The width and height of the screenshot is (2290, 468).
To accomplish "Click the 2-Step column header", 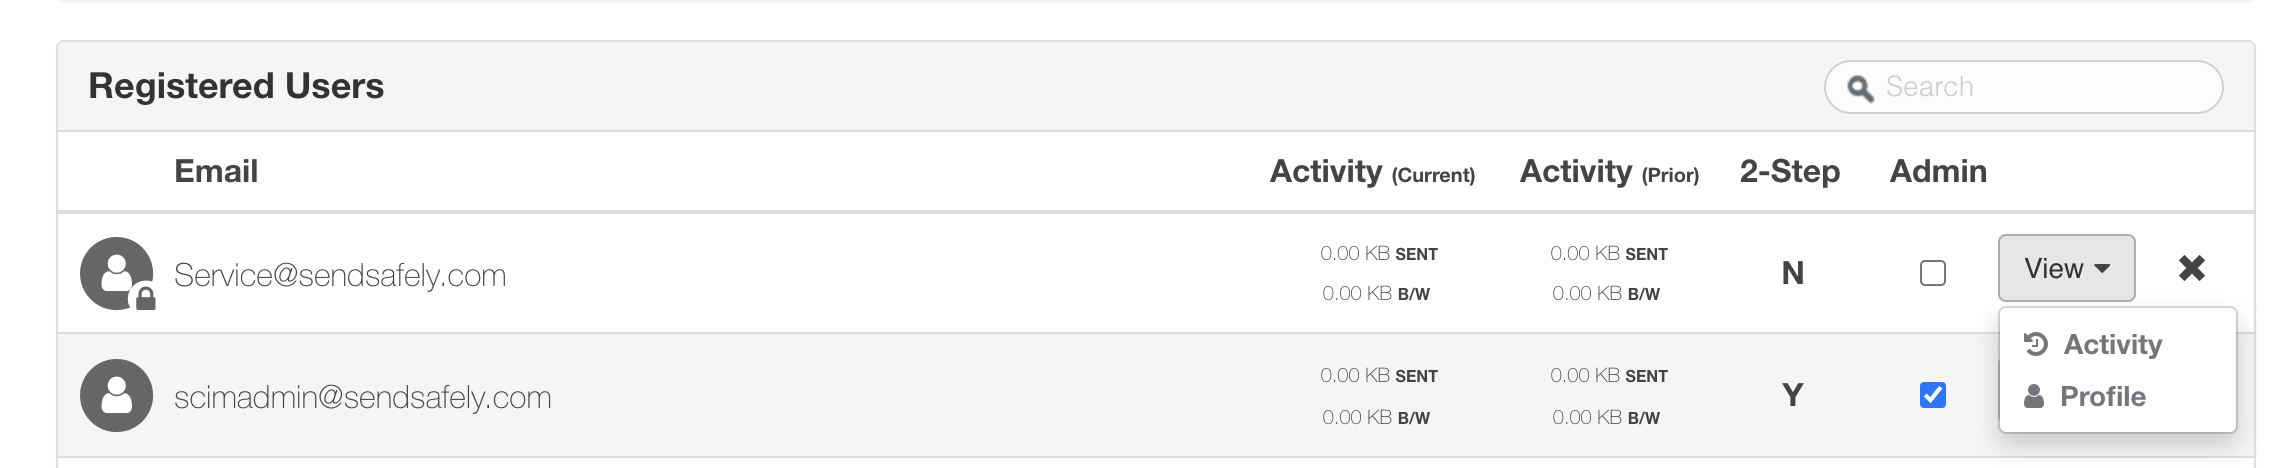I will [x=1790, y=171].
